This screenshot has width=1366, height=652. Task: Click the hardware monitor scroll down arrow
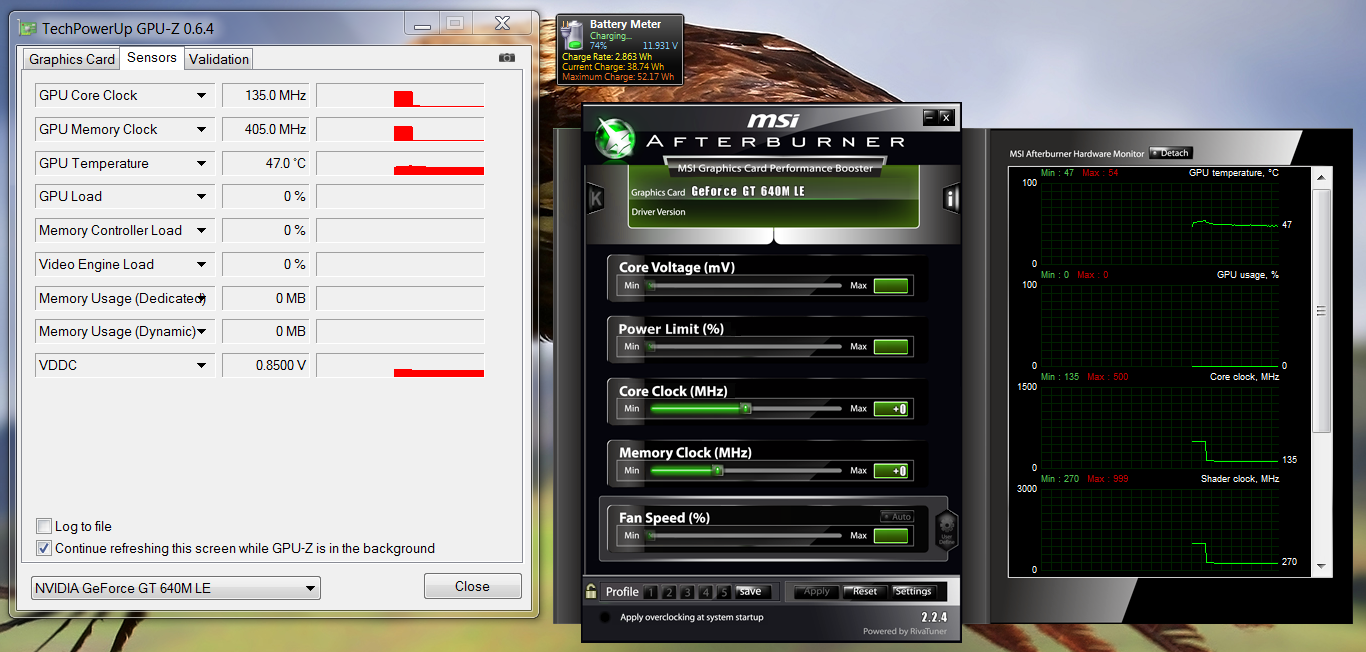[x=1322, y=566]
